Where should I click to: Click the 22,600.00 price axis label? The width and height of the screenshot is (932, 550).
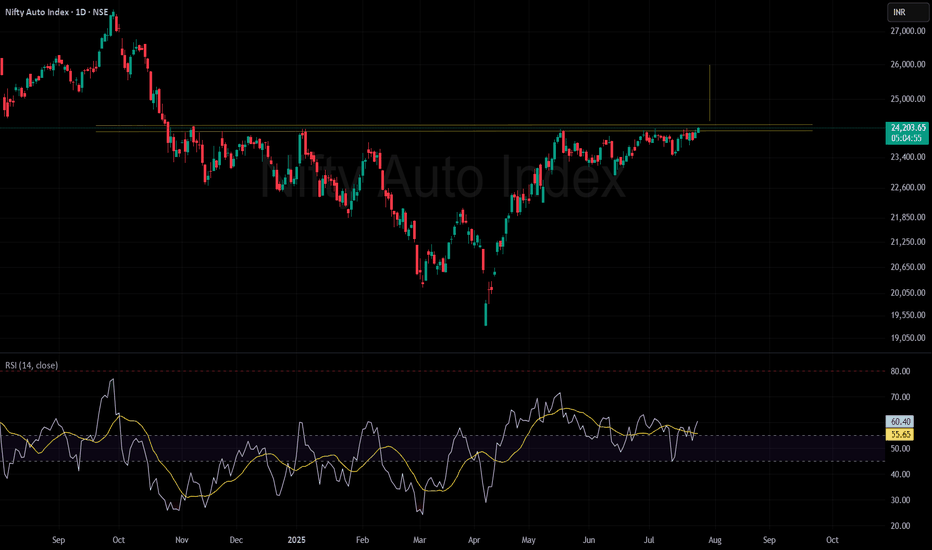[x=908, y=187]
